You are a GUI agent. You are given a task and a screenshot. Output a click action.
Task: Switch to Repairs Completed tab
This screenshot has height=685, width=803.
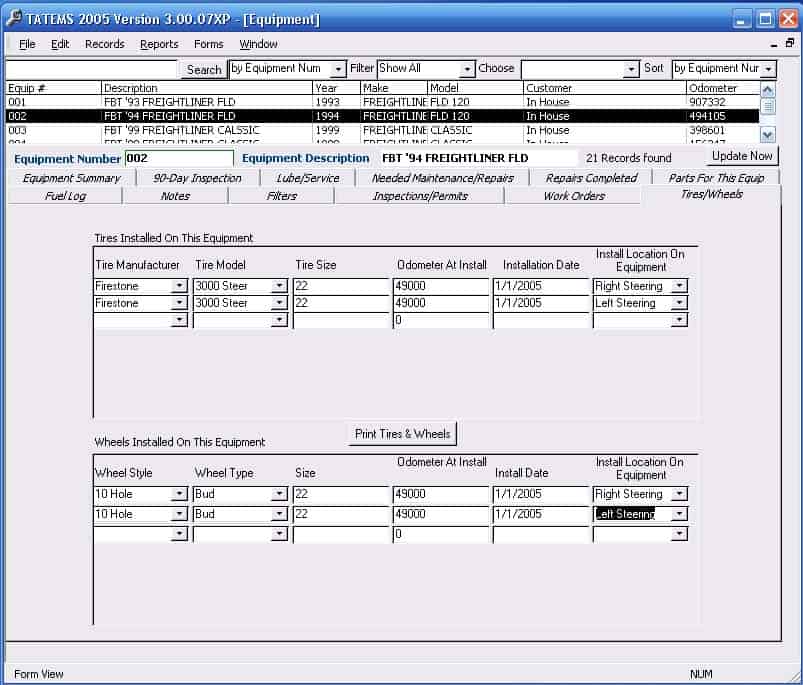591,178
